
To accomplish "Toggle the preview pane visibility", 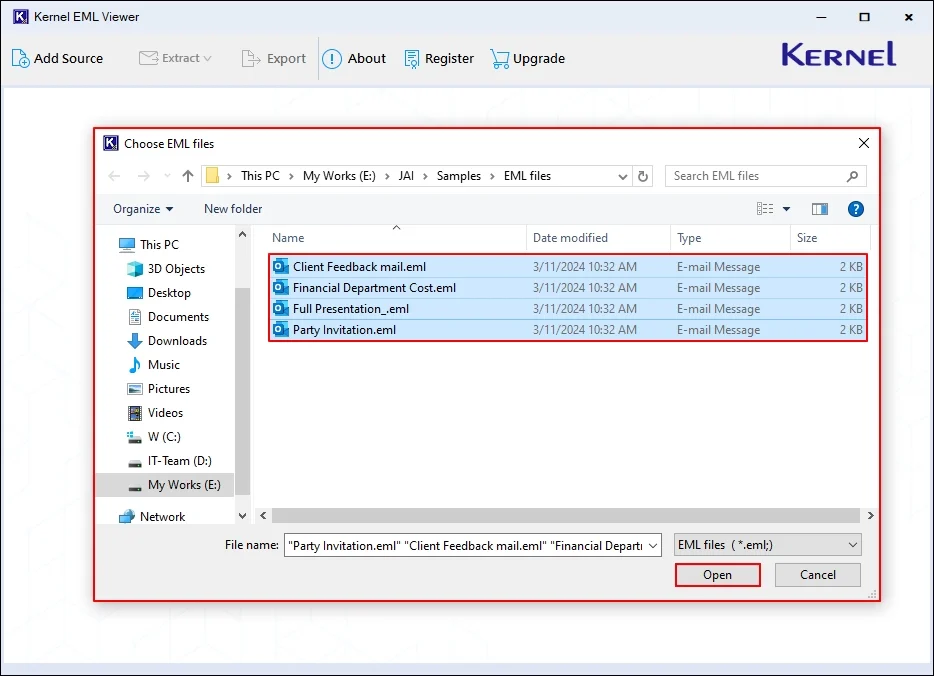I will point(819,208).
